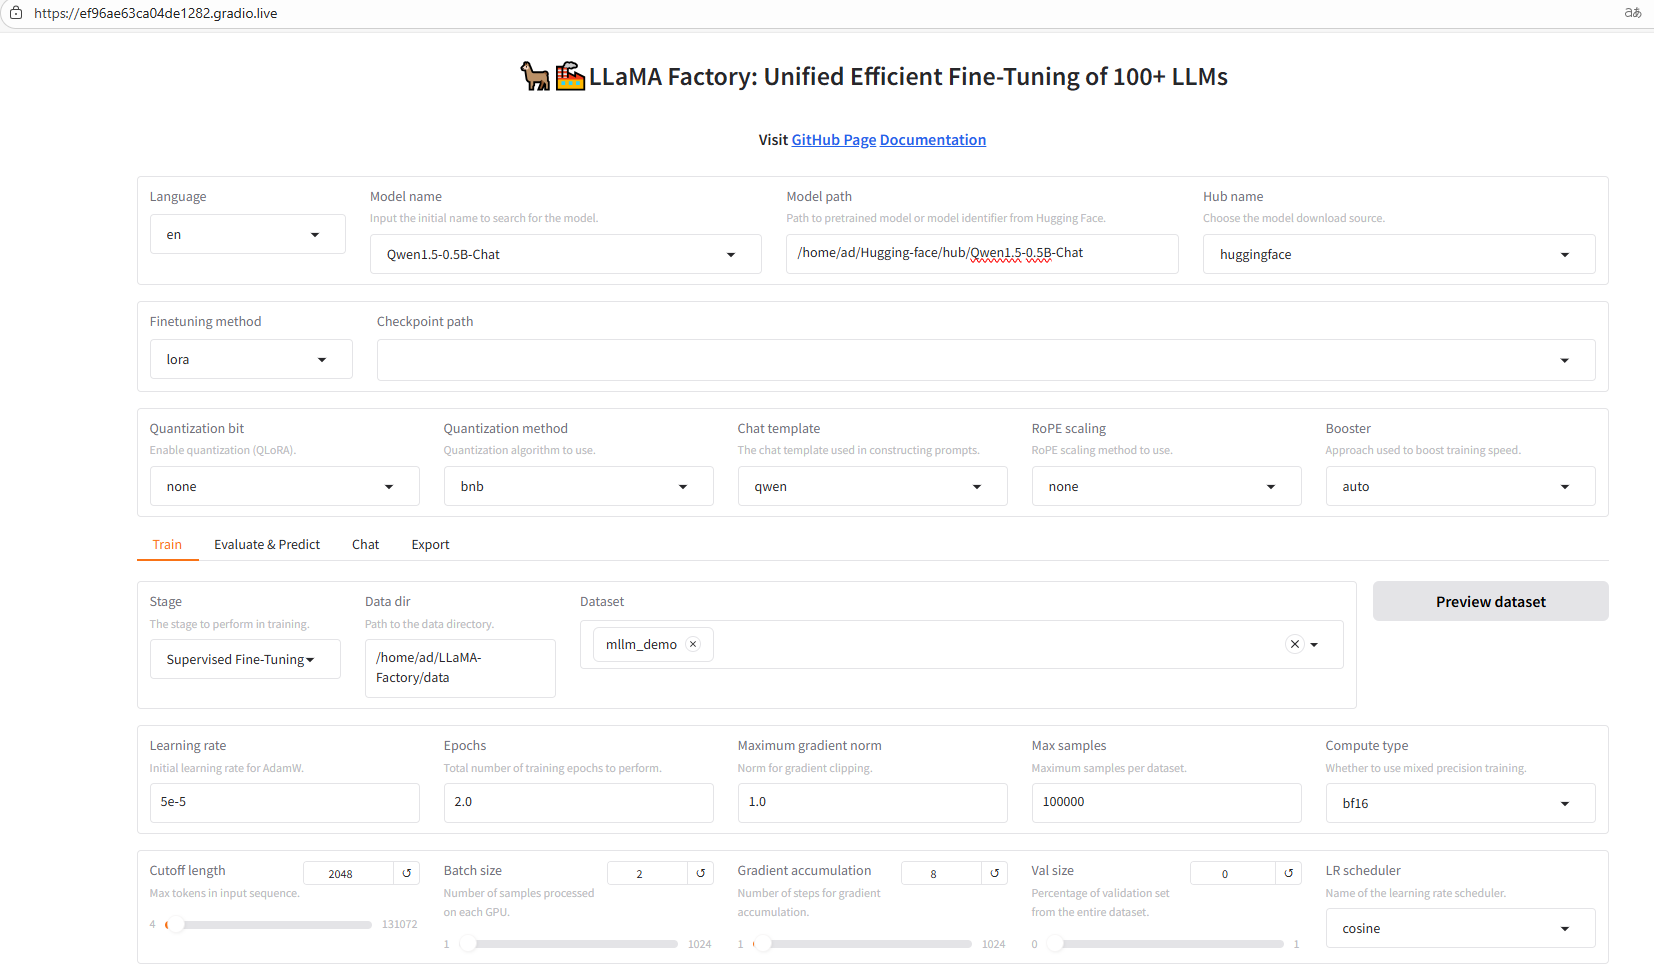The width and height of the screenshot is (1654, 976).
Task: Click the Batch size number box
Action: click(647, 873)
